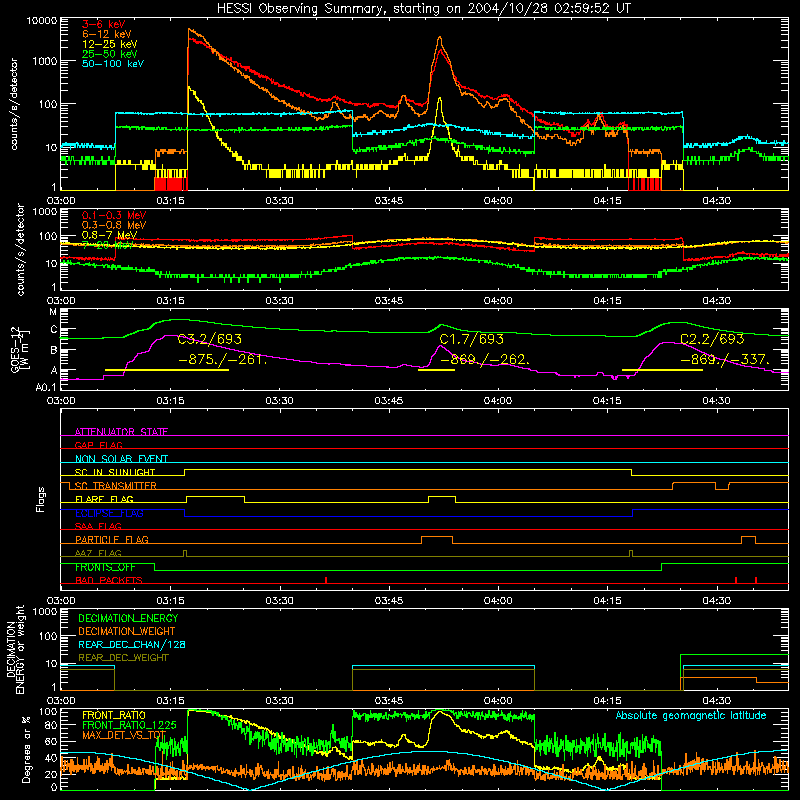
Task: Select the SC_TRANSMITTER flag label
Action: coord(115,485)
